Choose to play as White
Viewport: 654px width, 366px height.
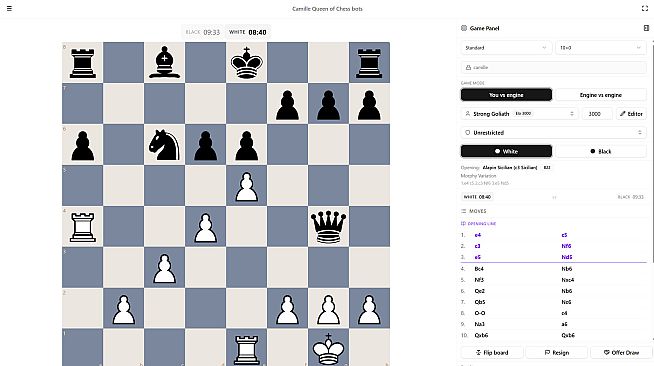[506, 151]
